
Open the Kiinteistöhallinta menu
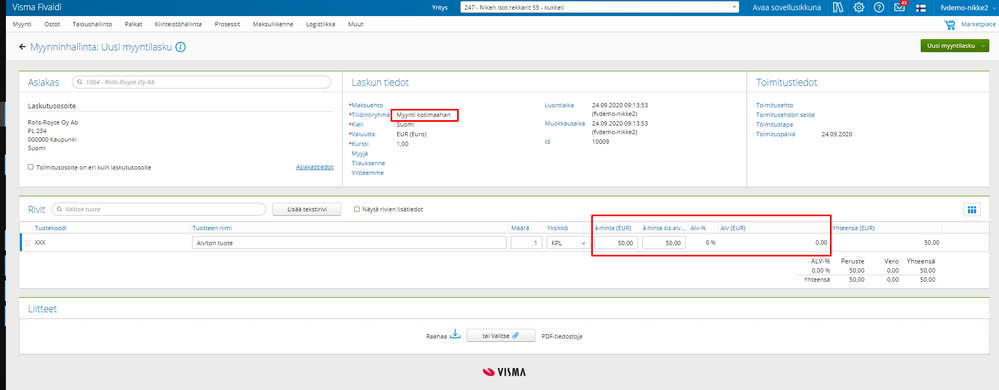(x=178, y=24)
